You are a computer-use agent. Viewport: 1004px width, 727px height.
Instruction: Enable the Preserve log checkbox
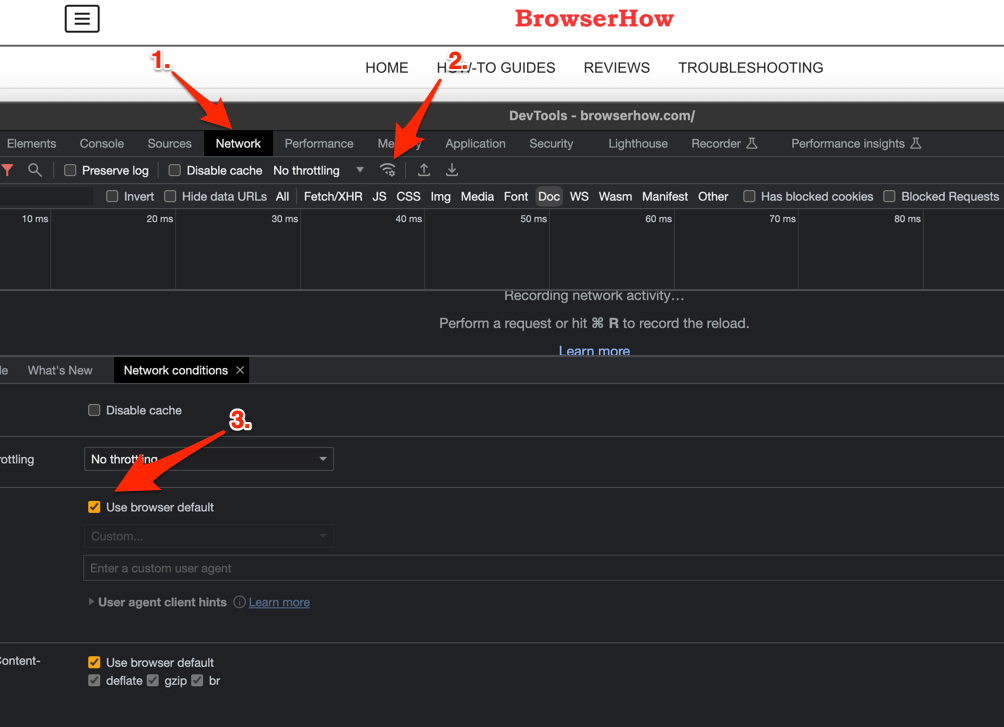[70, 170]
